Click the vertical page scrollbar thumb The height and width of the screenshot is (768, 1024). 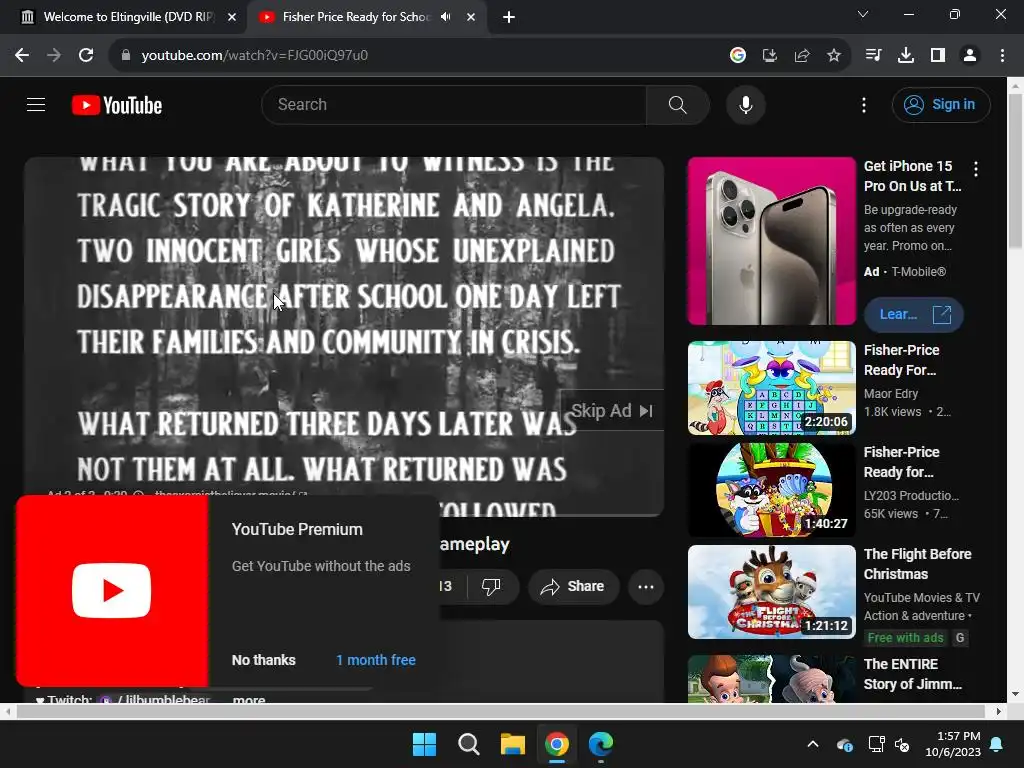(1016, 171)
